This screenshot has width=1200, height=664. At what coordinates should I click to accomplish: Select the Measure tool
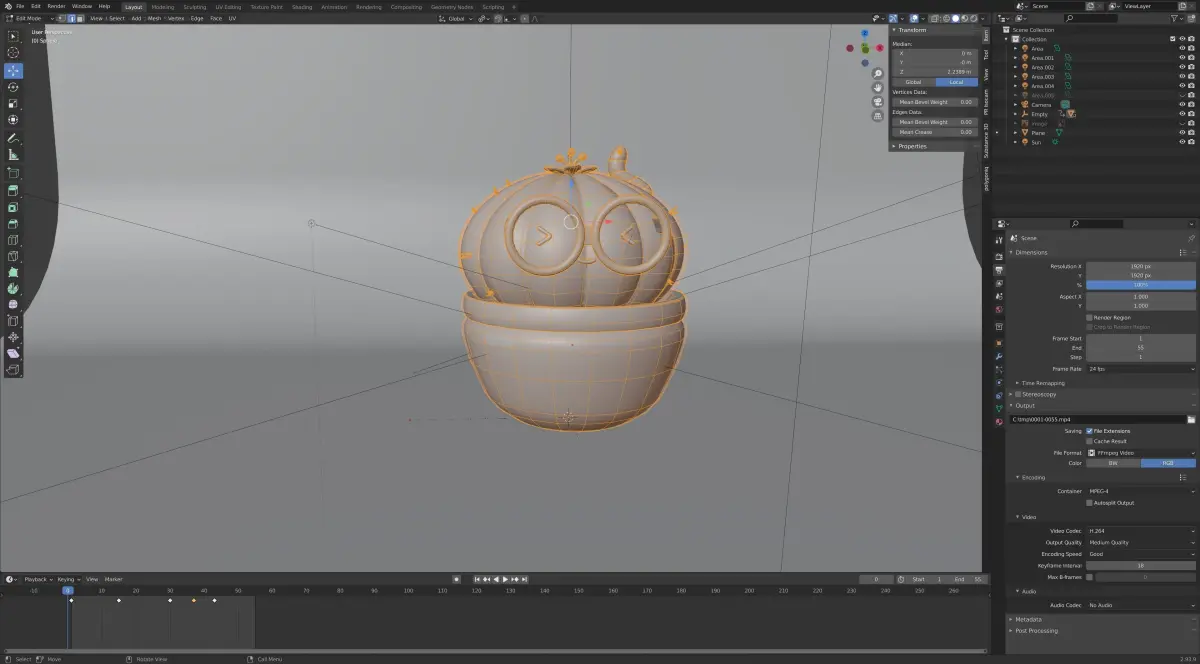13,154
